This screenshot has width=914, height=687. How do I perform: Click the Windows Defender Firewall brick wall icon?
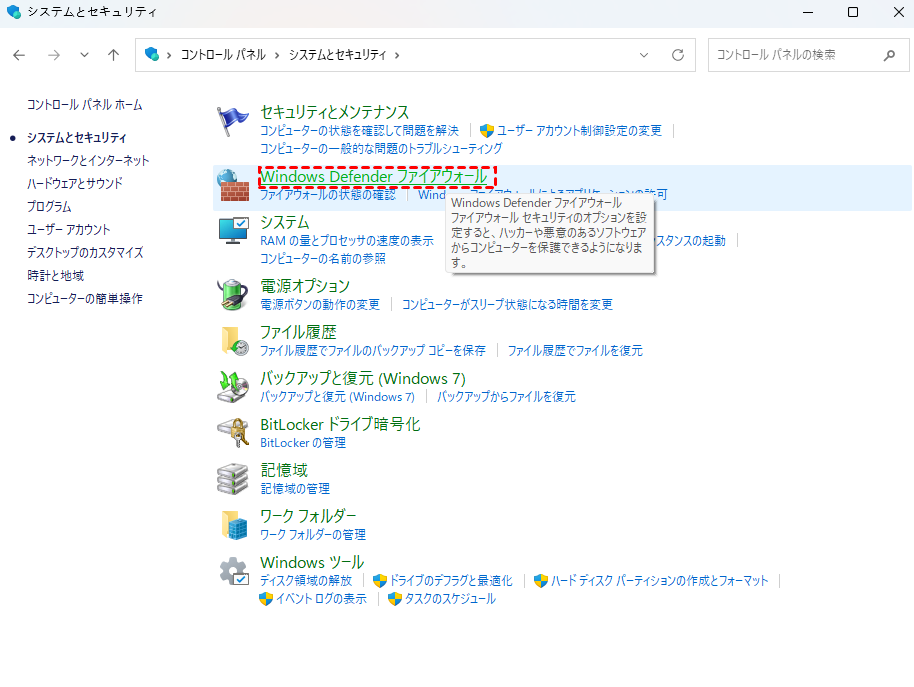(x=233, y=185)
